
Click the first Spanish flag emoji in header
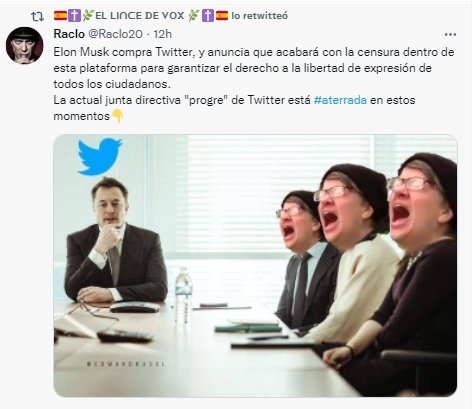click(x=60, y=15)
